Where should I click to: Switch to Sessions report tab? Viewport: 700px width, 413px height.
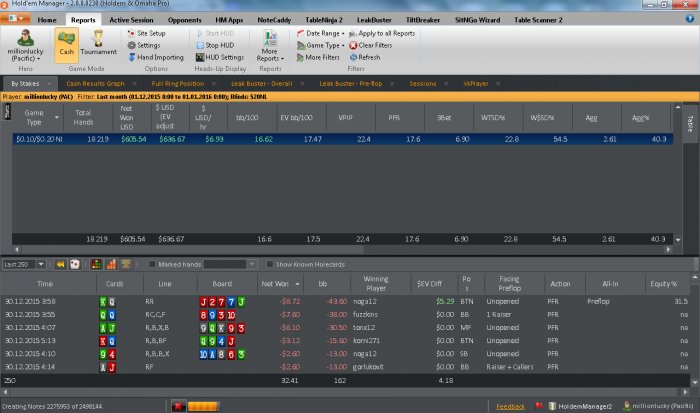[423, 83]
